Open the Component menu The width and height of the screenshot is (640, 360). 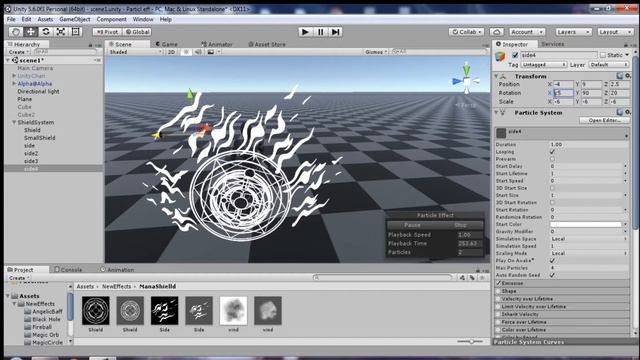tap(111, 19)
